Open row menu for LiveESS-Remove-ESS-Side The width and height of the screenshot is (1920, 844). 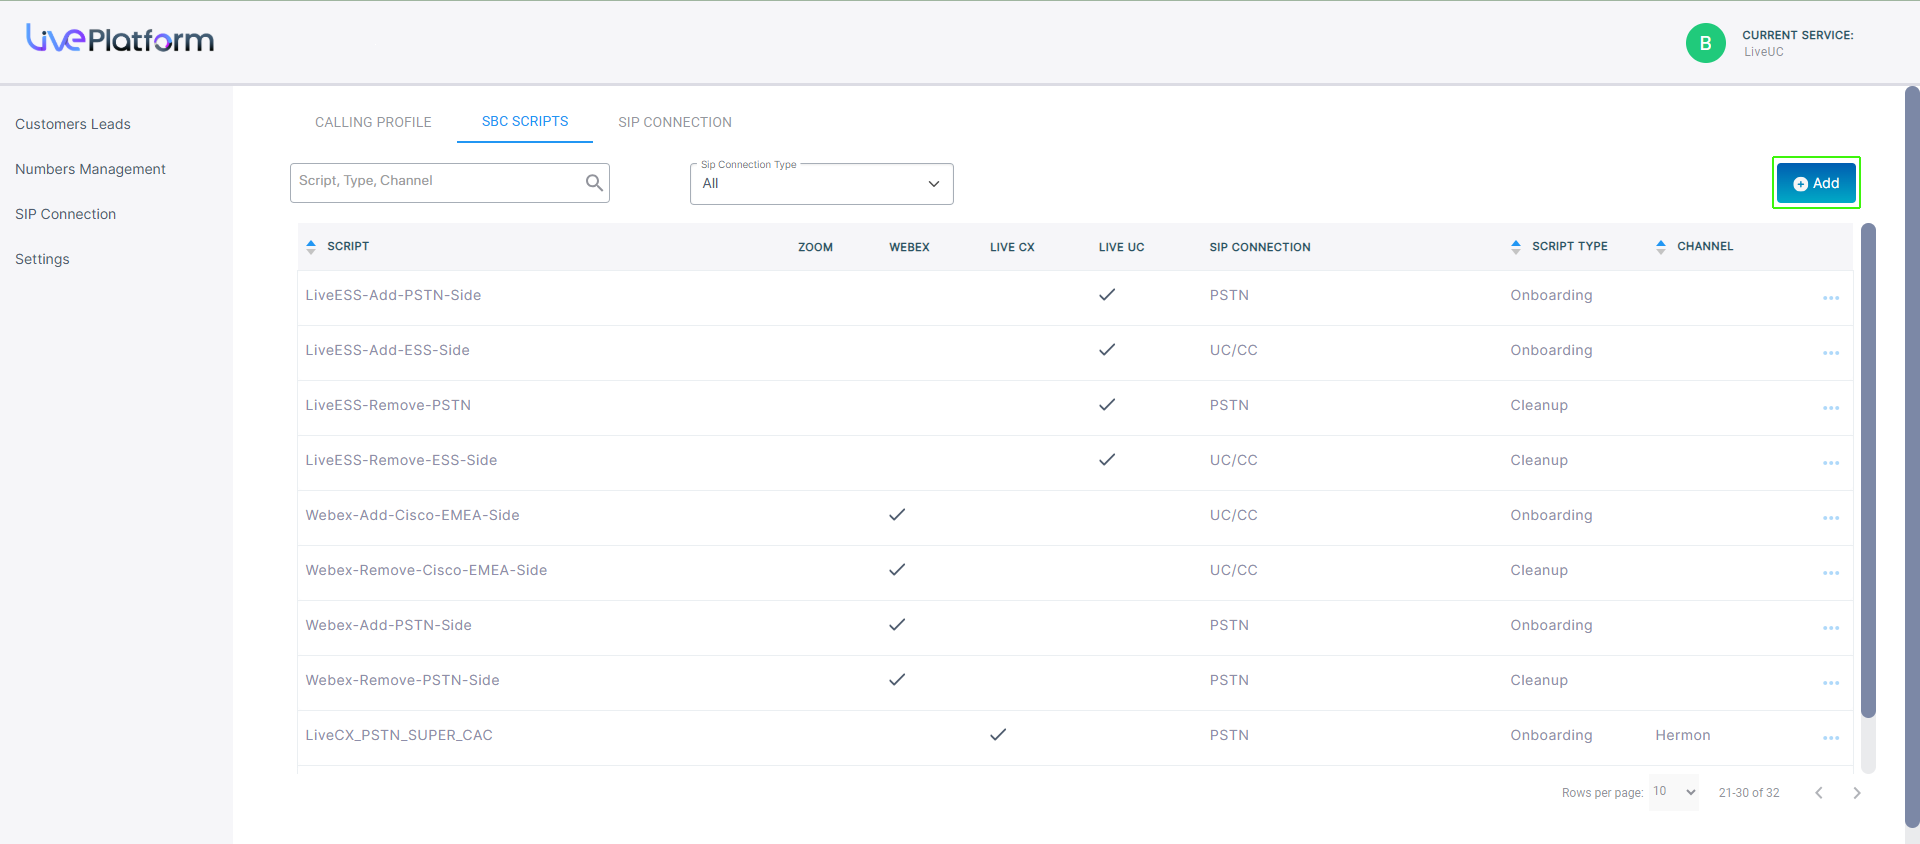coord(1831,463)
